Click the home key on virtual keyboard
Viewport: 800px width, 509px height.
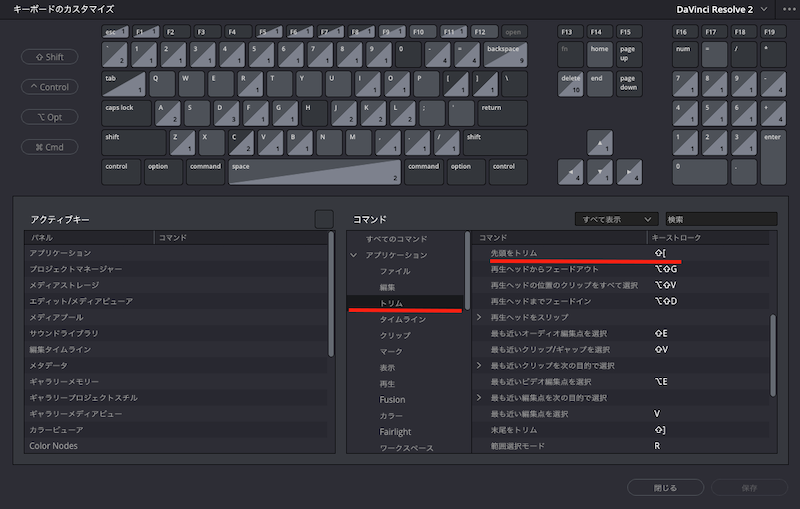coord(600,55)
